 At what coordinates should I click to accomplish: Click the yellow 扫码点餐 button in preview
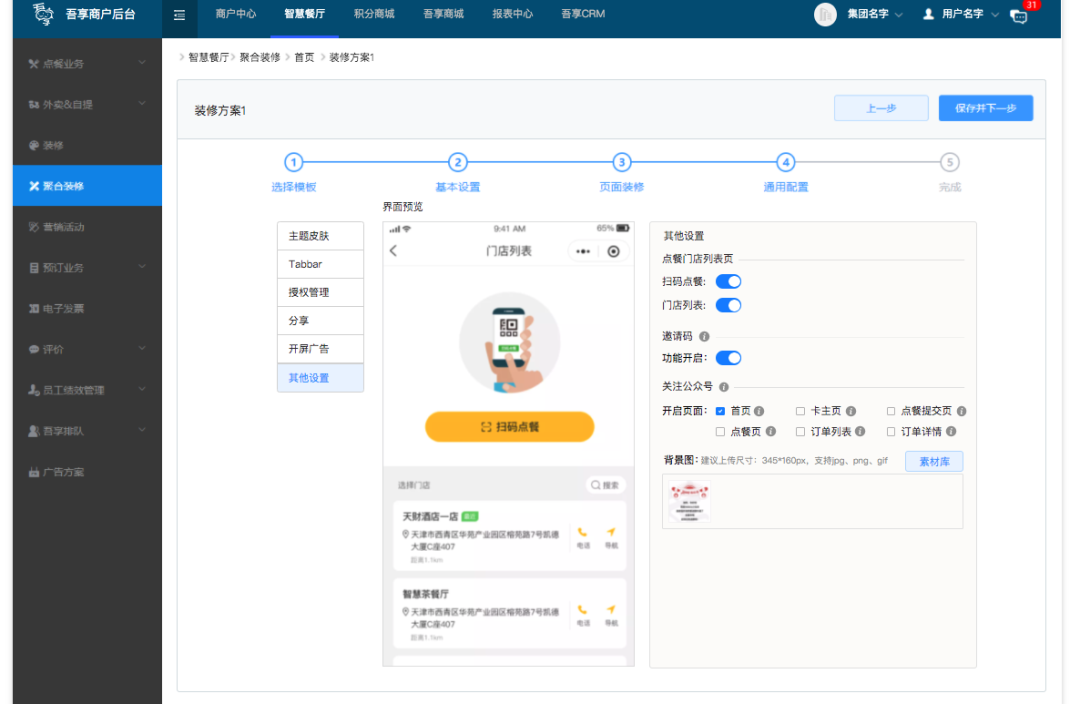coord(510,427)
